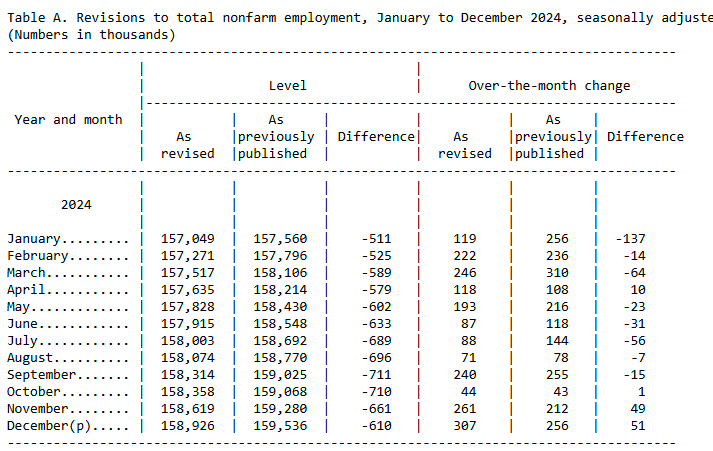This screenshot has height=451, width=713.
Task: Select June's revised level 157,915
Action: pos(187,324)
